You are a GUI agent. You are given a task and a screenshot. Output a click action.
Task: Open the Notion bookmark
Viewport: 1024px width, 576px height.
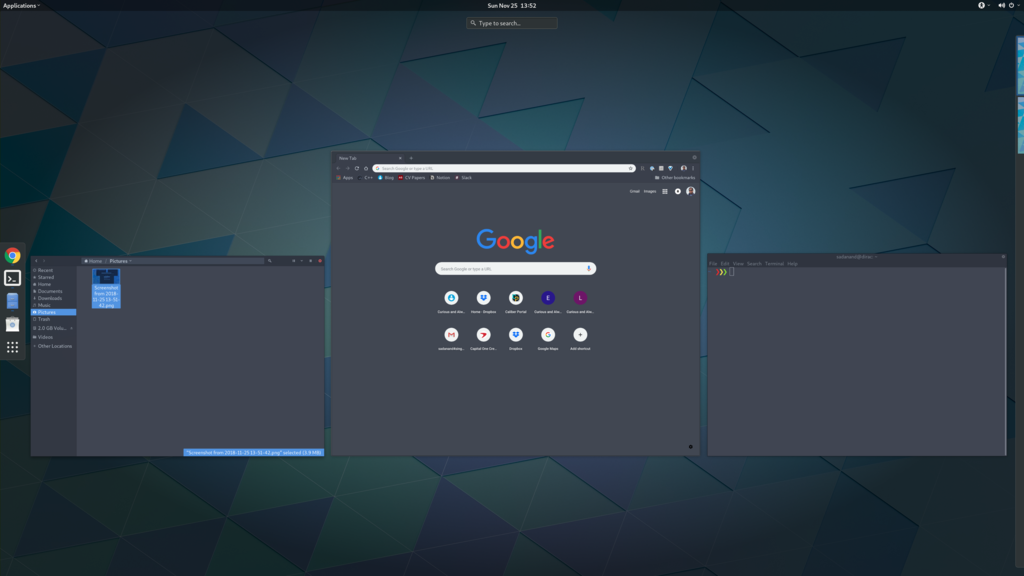coord(440,178)
